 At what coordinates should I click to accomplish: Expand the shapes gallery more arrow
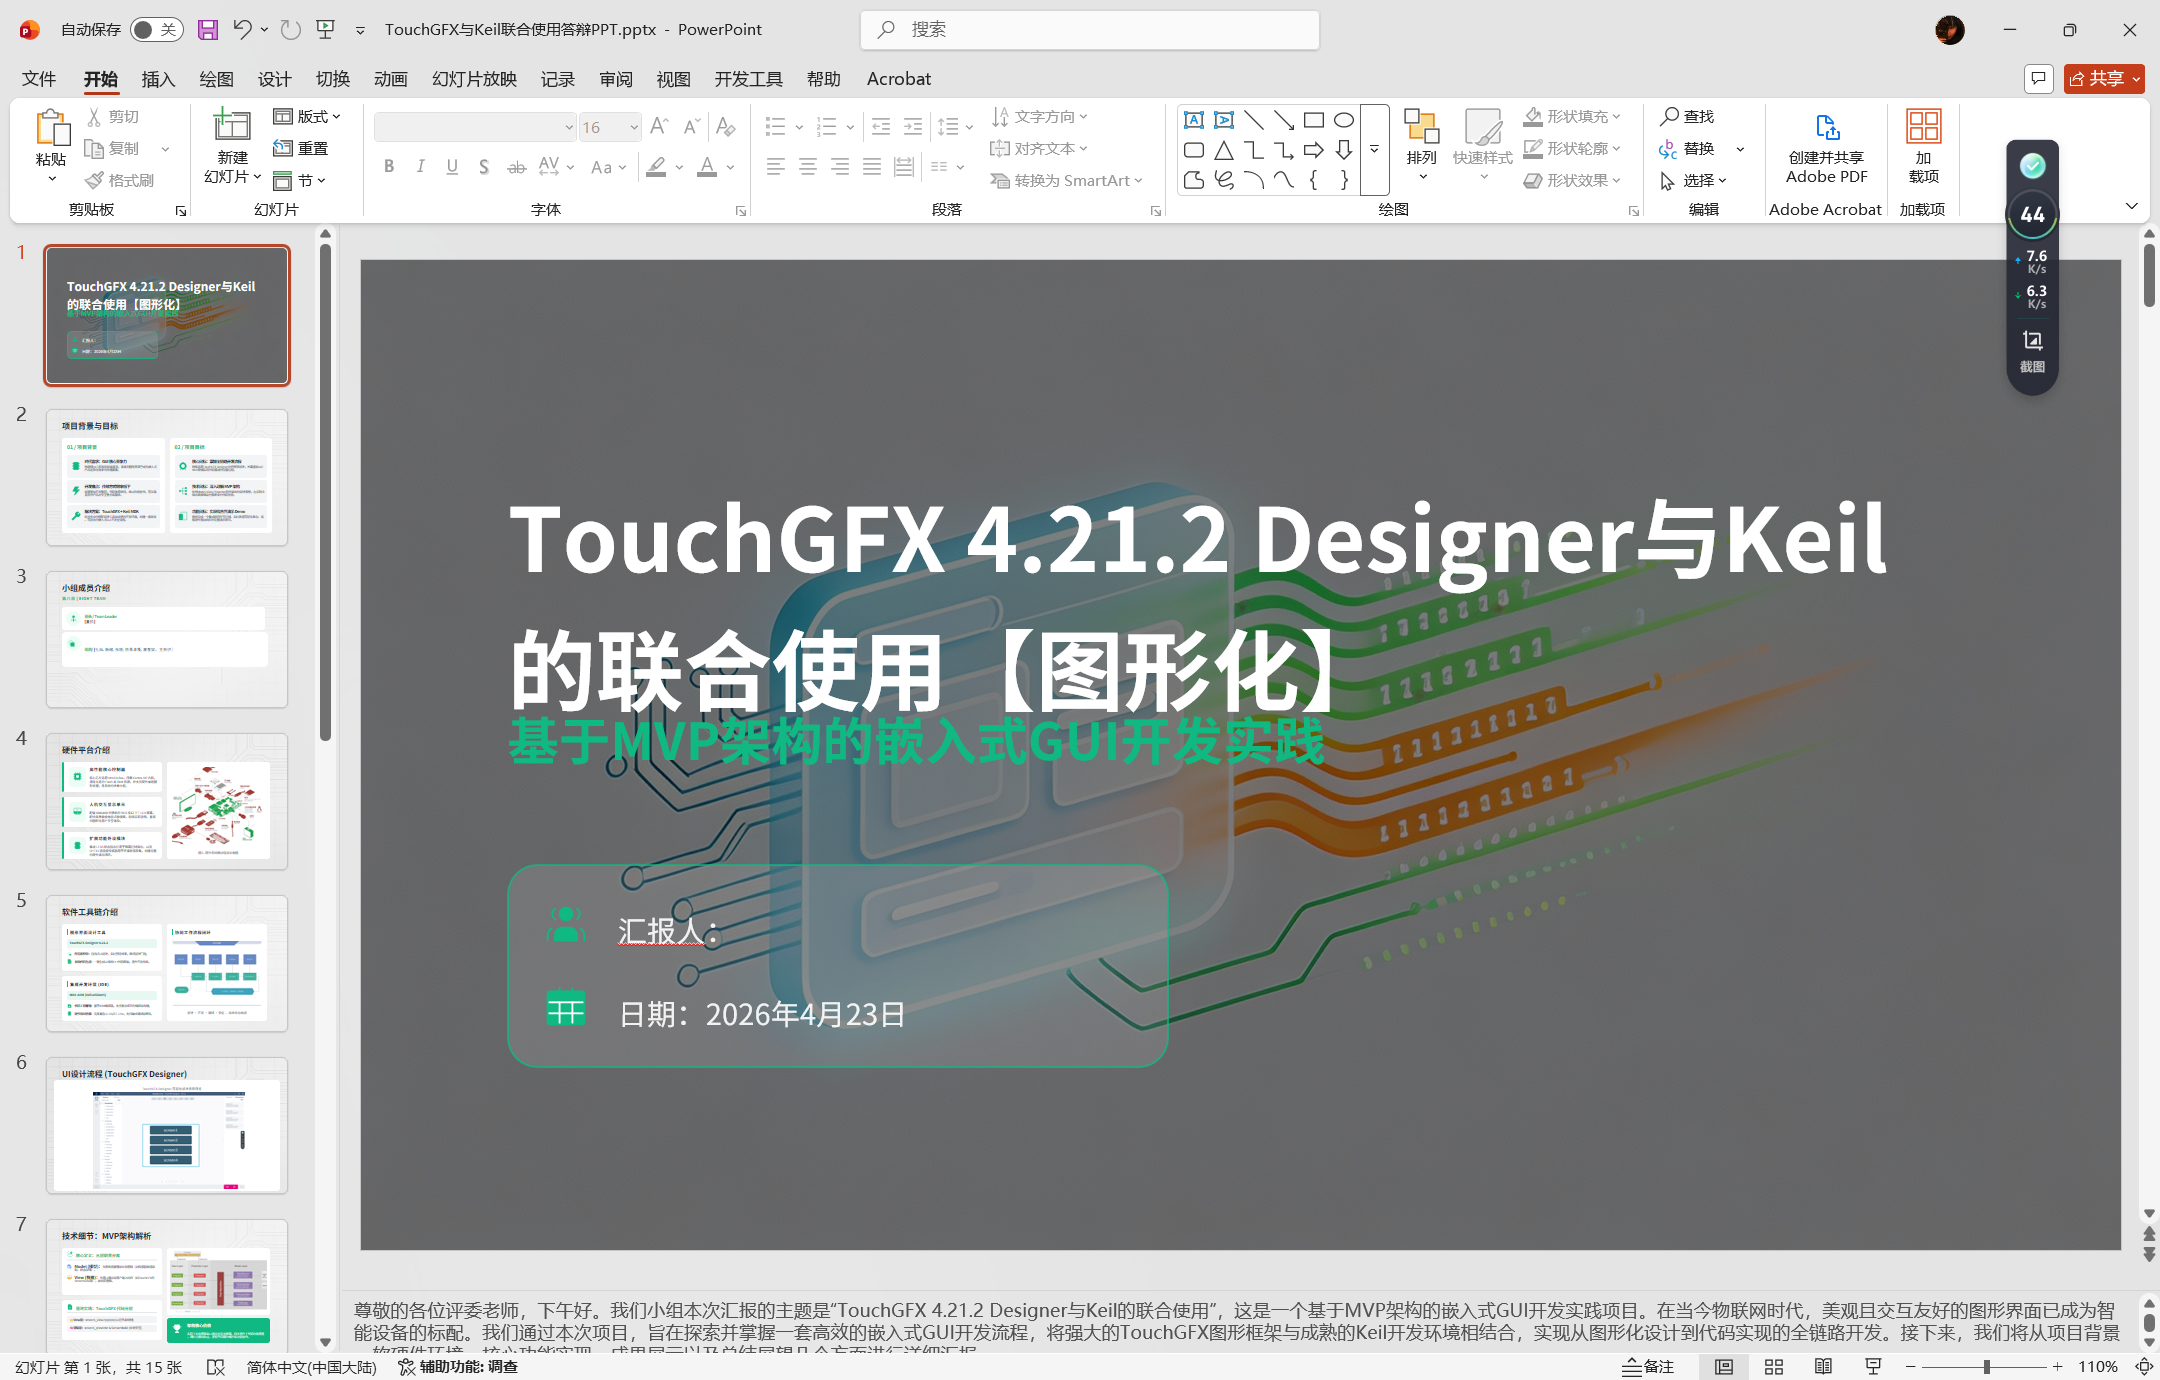click(x=1375, y=149)
